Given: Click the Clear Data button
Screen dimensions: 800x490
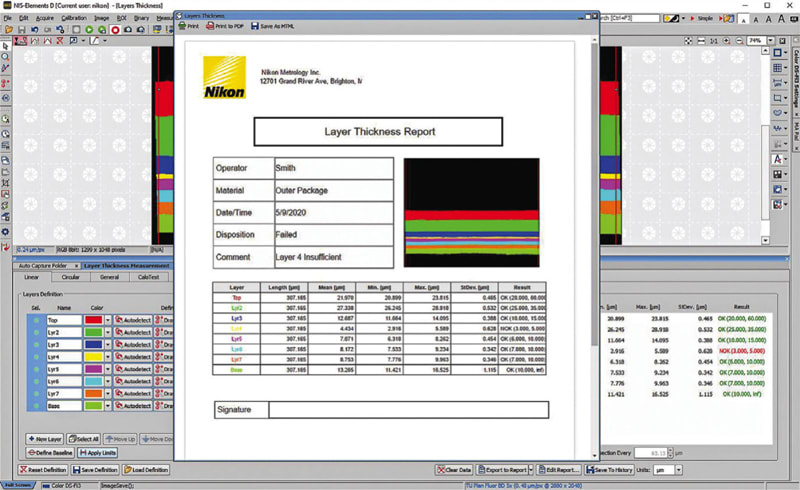Looking at the screenshot, I should tap(454, 470).
